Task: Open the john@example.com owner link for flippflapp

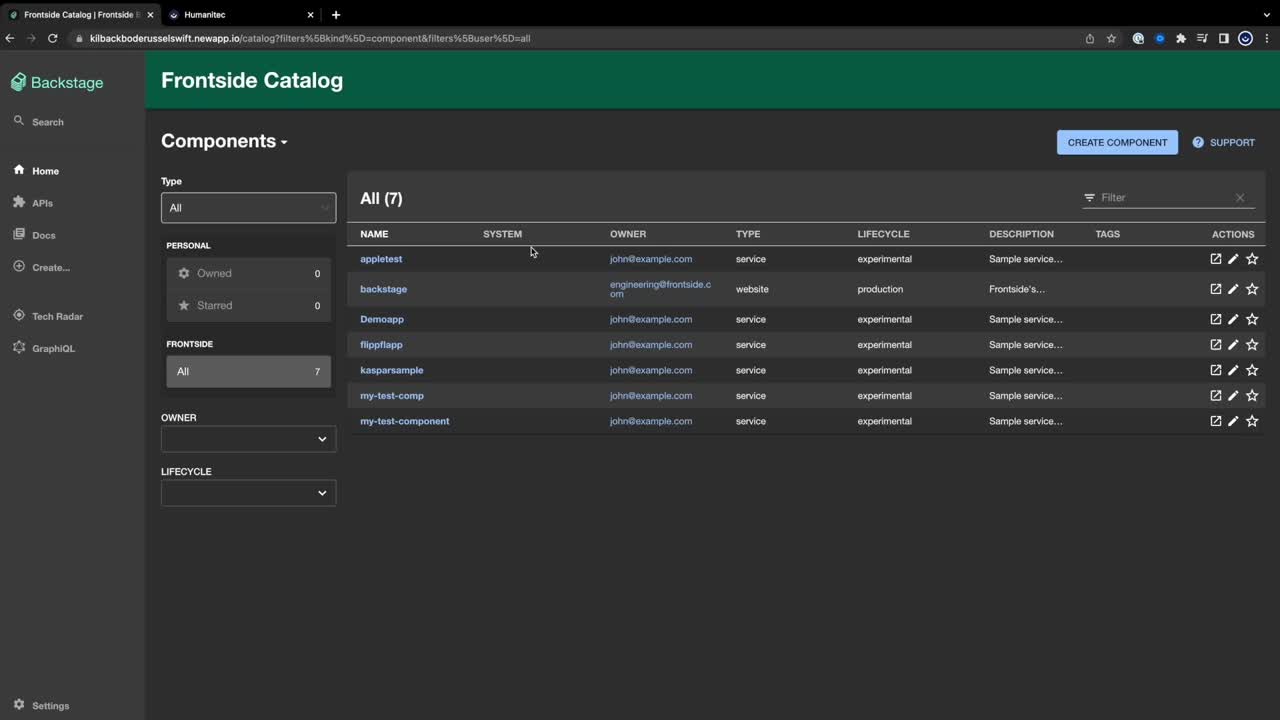Action: click(x=650, y=344)
